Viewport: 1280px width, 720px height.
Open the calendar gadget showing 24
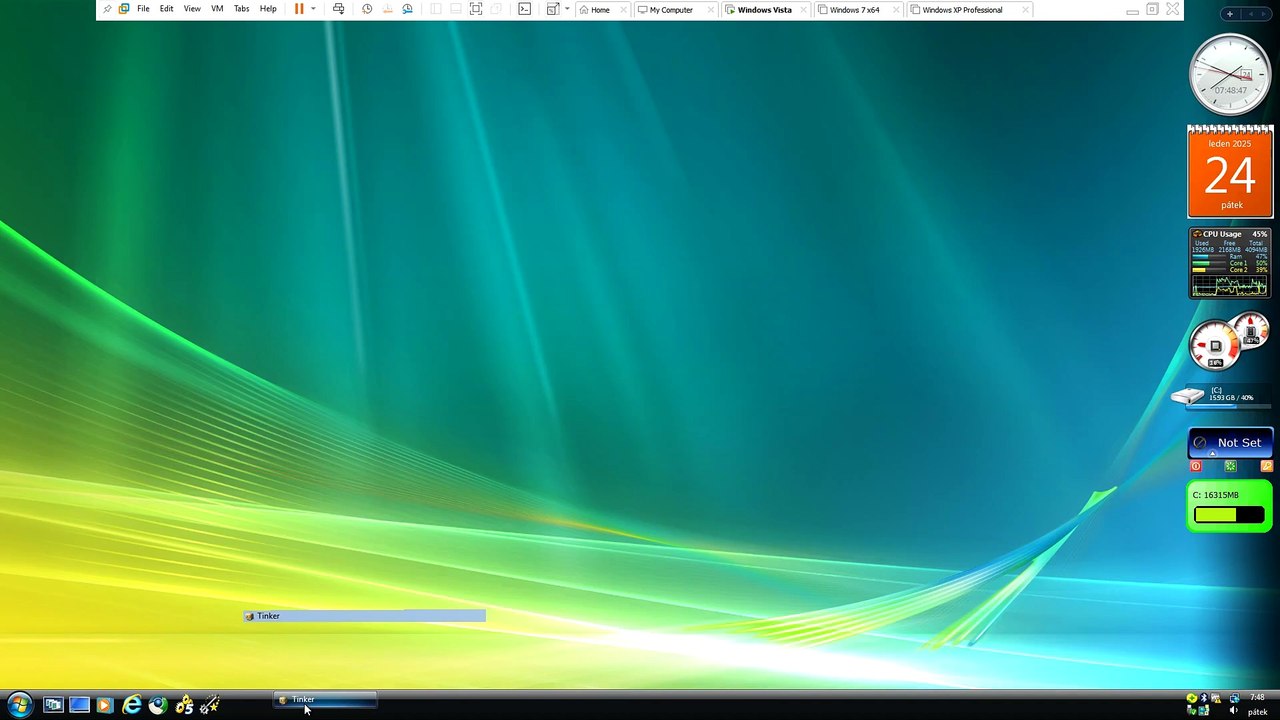(x=1230, y=171)
